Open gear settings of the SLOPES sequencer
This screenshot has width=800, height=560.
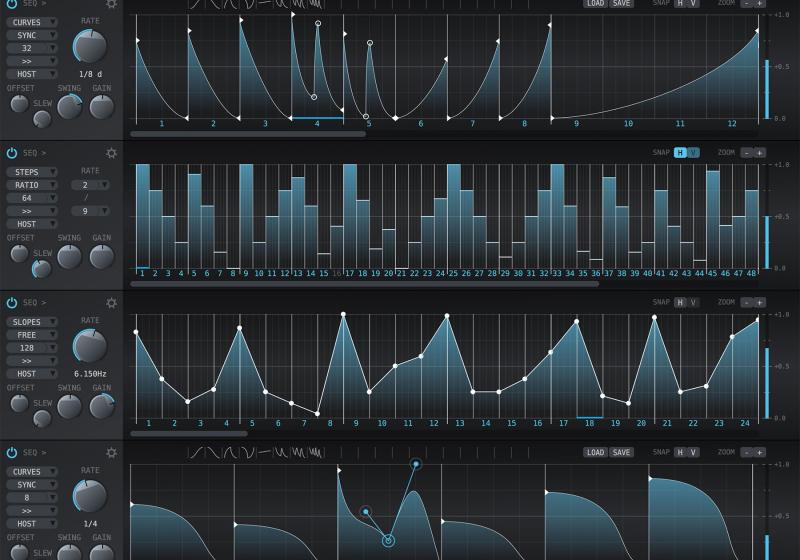click(x=111, y=303)
